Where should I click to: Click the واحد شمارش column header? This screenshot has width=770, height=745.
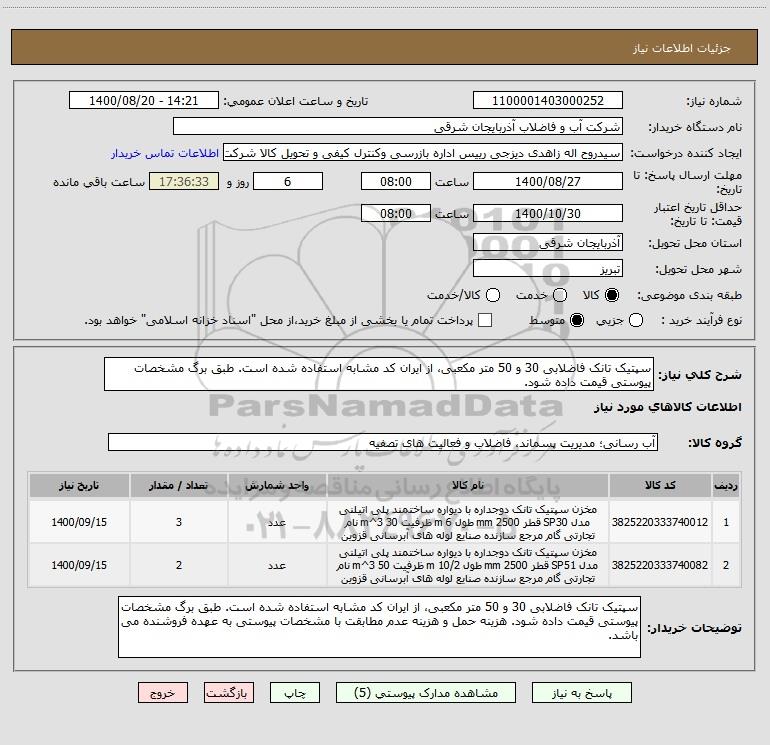point(277,485)
